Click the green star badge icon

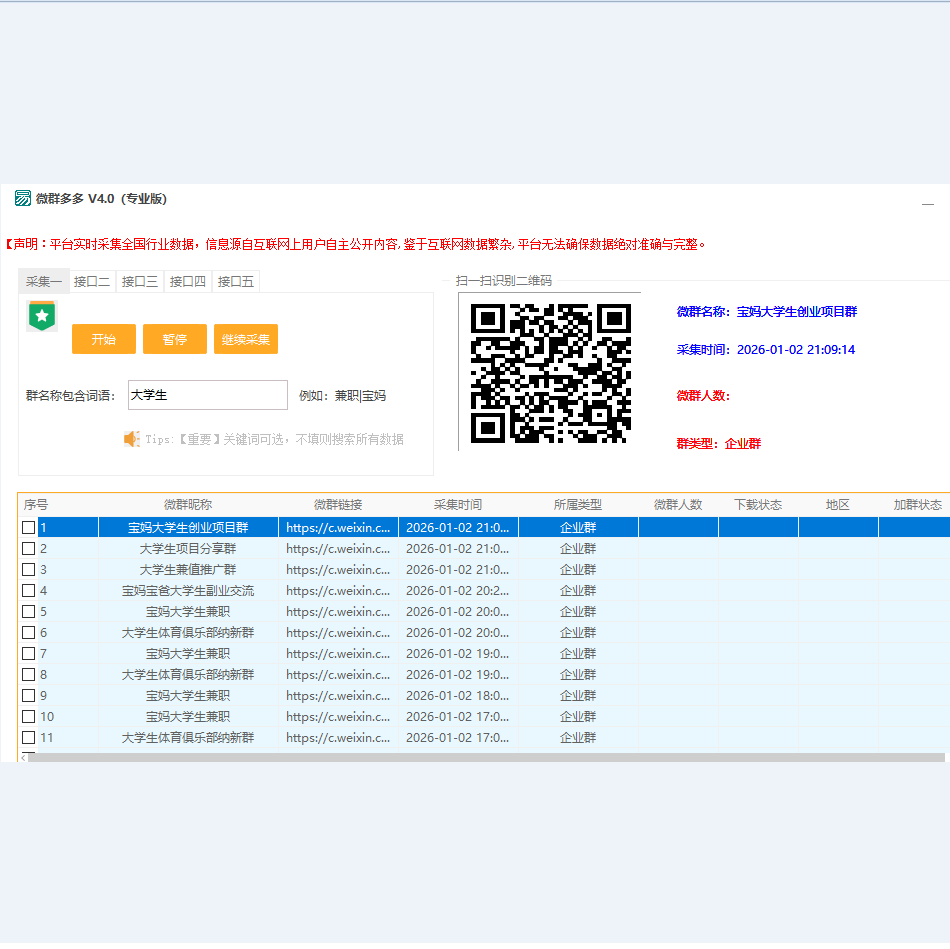tap(41, 316)
